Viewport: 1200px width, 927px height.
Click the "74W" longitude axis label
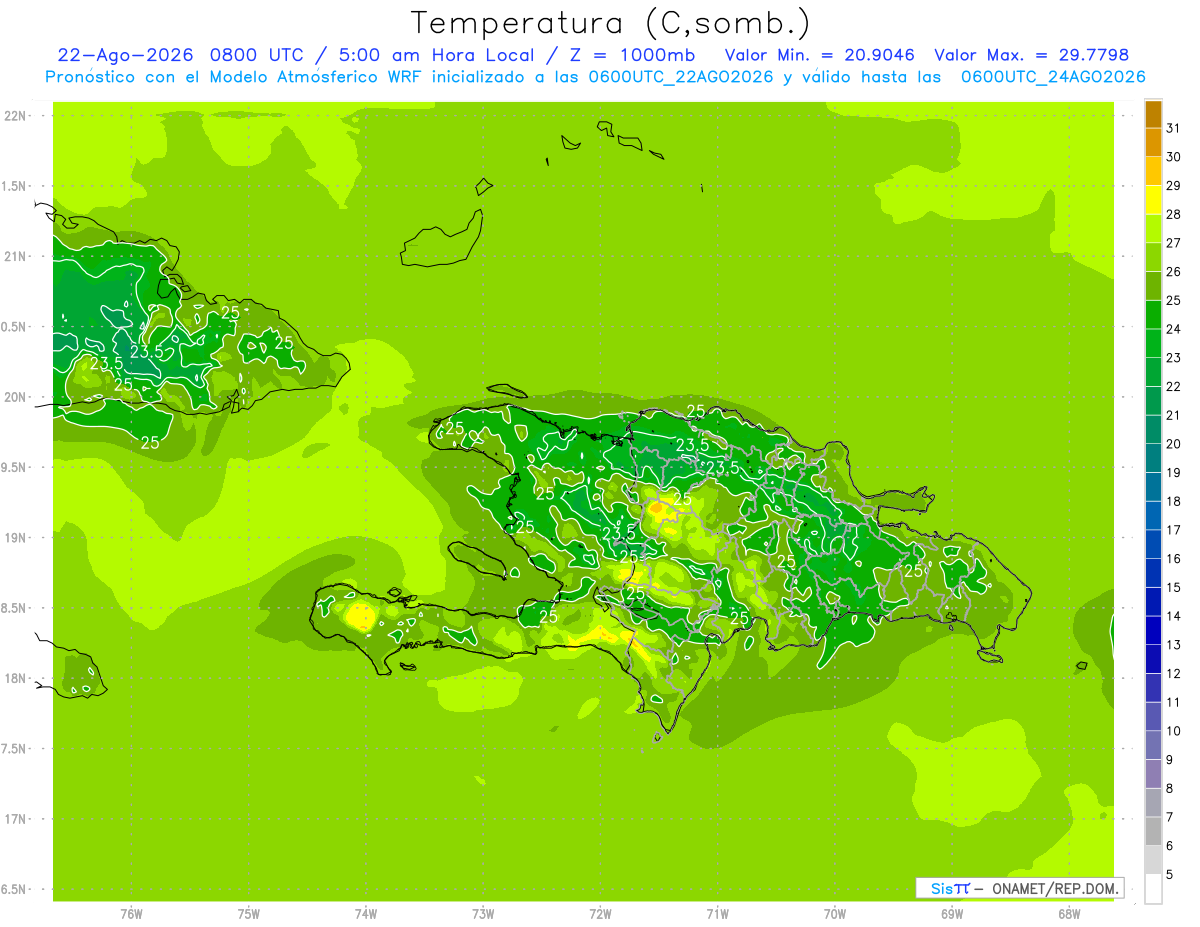(366, 913)
